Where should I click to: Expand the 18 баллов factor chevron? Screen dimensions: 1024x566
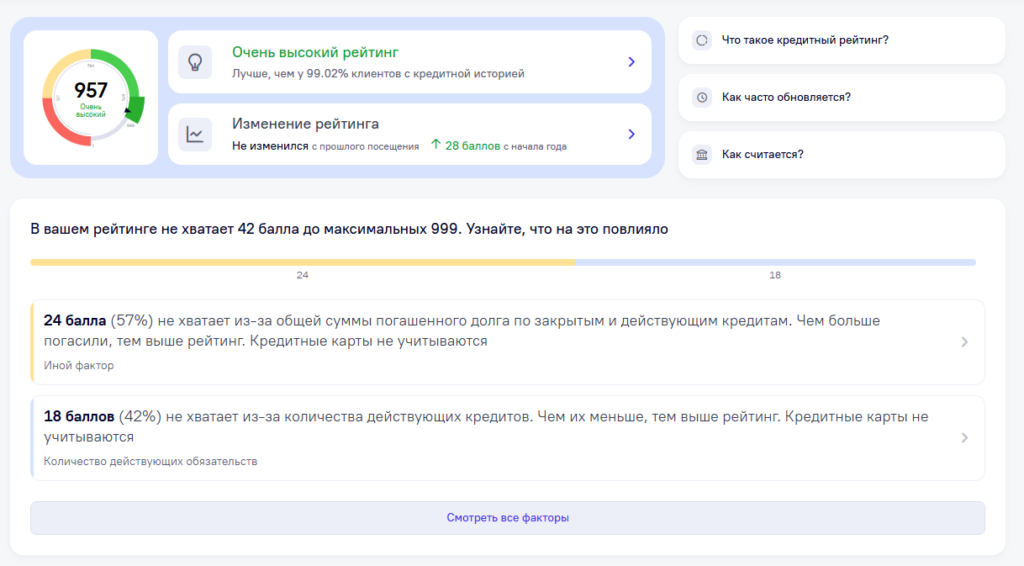(x=965, y=438)
